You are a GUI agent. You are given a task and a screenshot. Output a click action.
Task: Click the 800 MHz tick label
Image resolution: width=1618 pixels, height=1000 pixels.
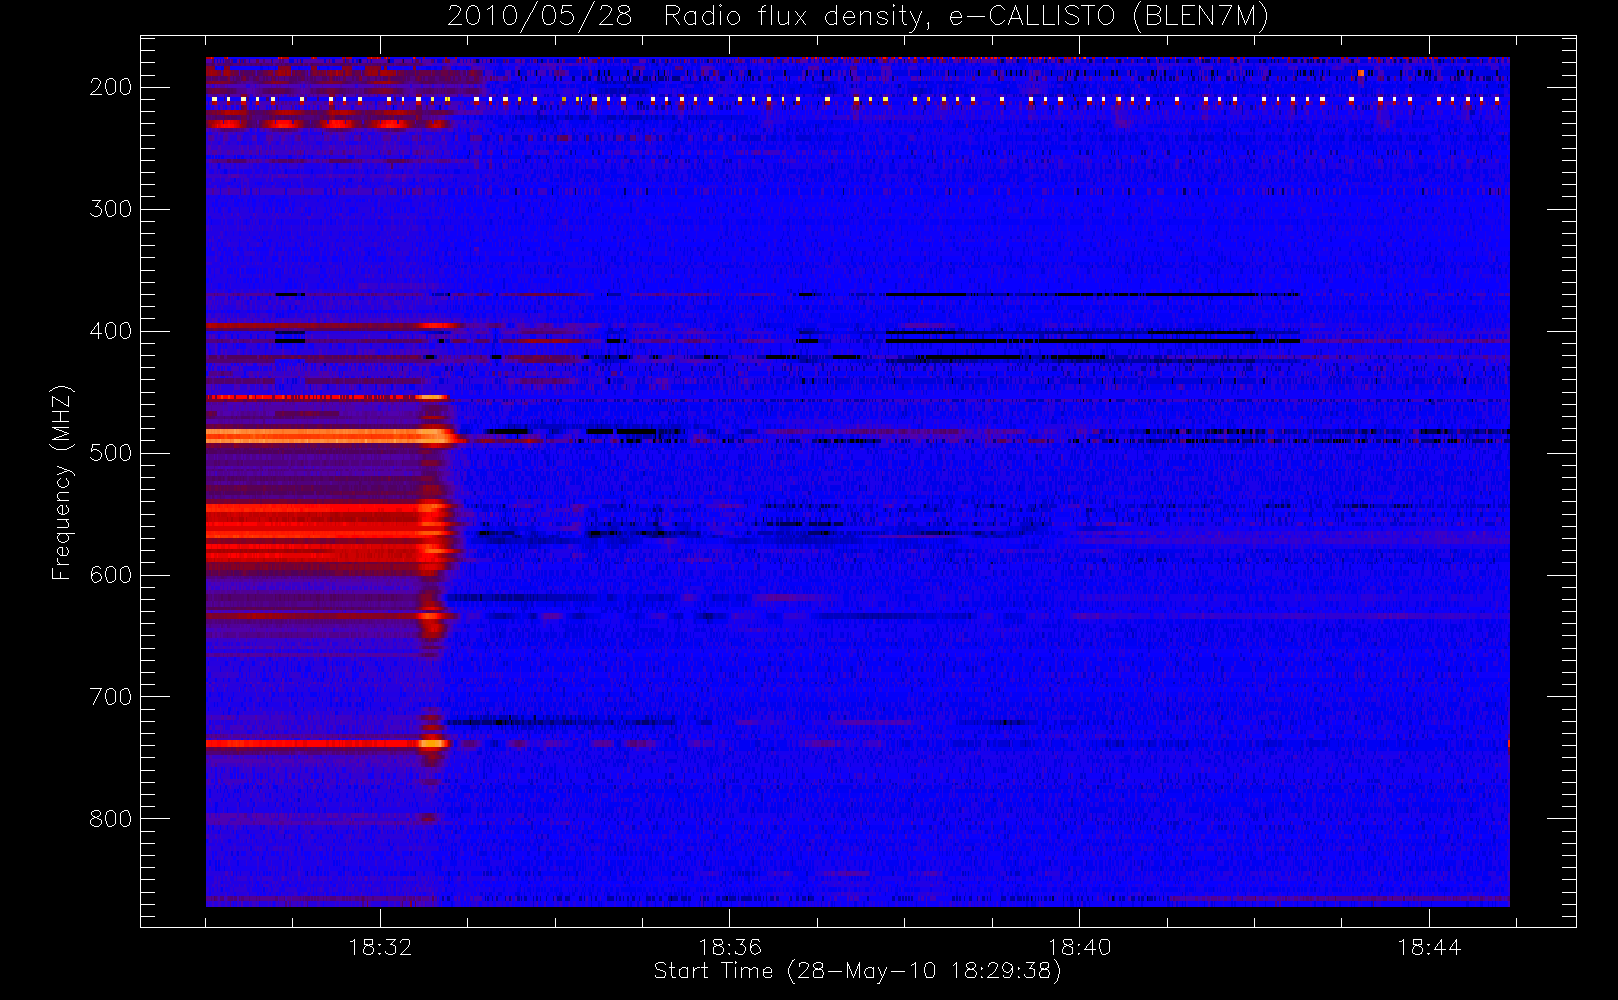(x=110, y=819)
